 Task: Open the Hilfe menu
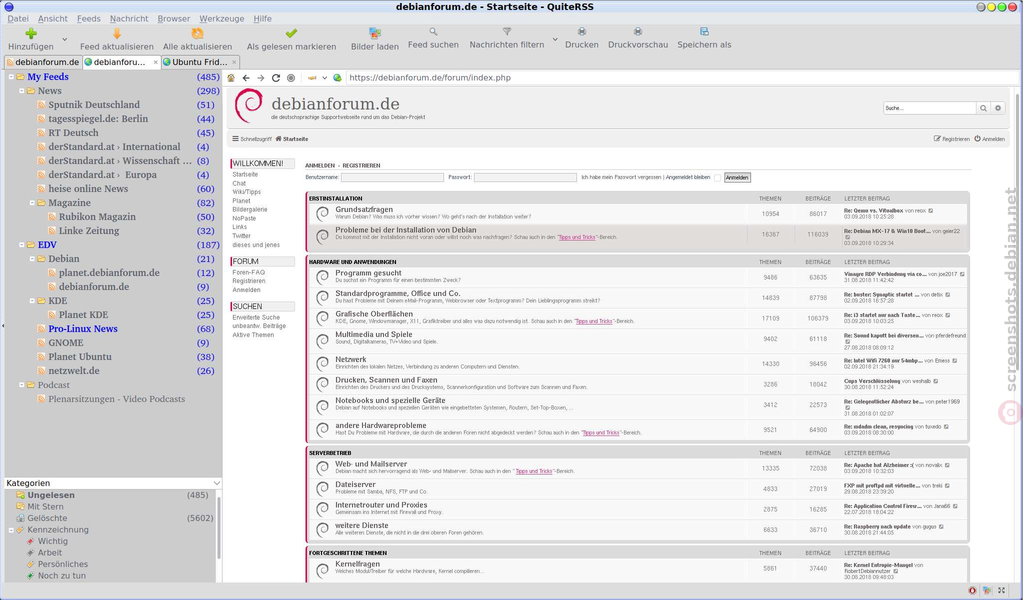click(x=262, y=18)
